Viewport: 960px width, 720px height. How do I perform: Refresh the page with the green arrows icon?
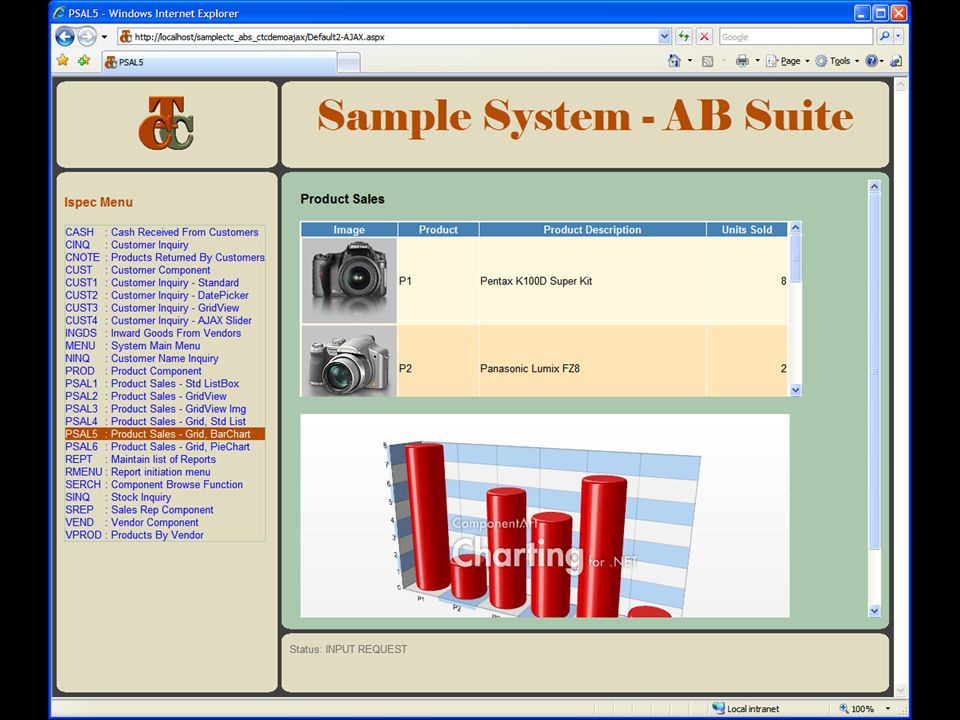pyautogui.click(x=684, y=37)
